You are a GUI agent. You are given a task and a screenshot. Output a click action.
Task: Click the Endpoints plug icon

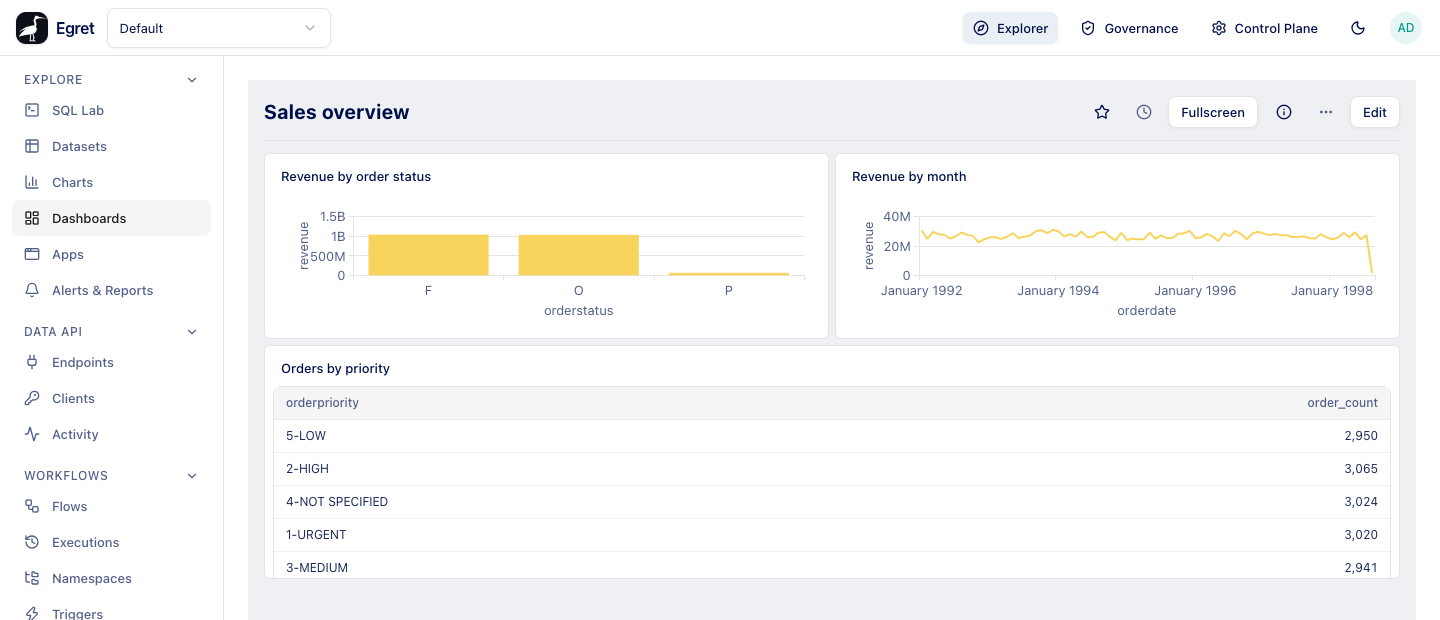(x=32, y=362)
